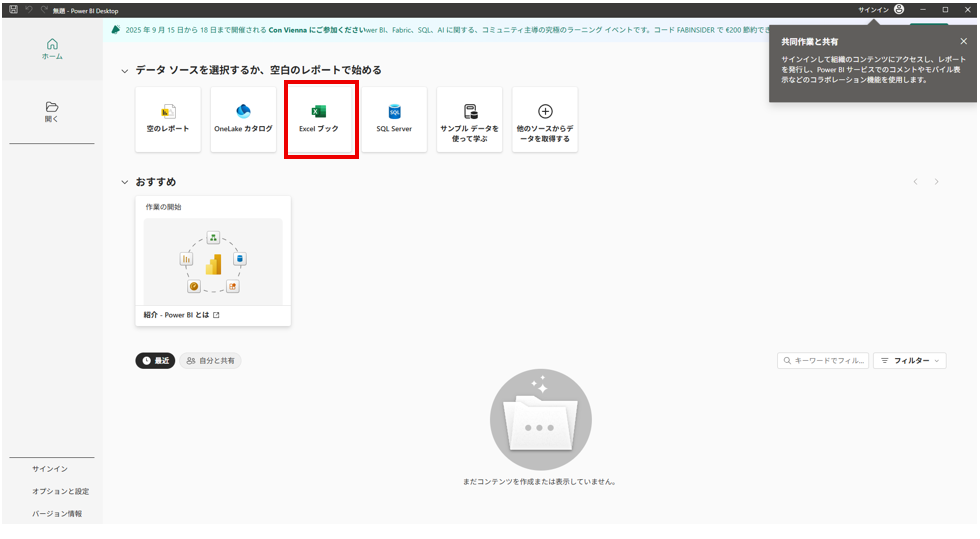Click 他のソースからデータを取得する tile
980x539 pixels.
[x=545, y=119]
